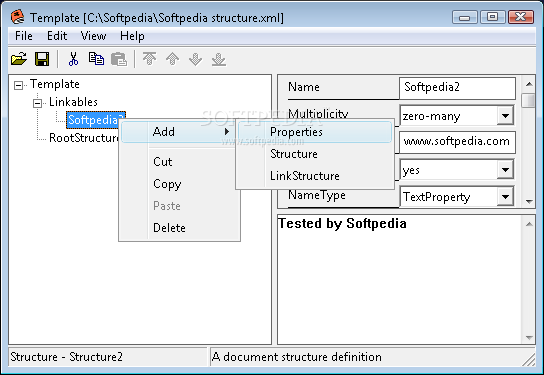
Task: Click the www.softpedia.com text field
Action: tap(457, 142)
